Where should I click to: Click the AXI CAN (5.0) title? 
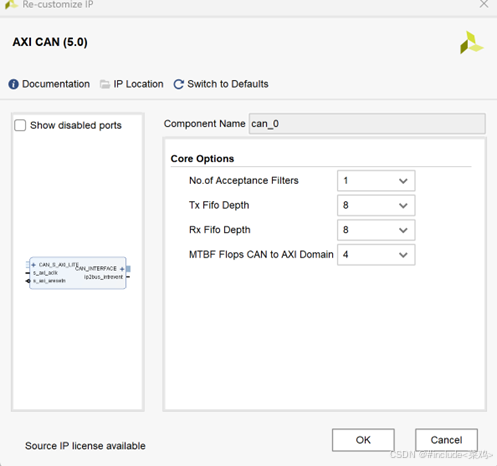(x=50, y=42)
